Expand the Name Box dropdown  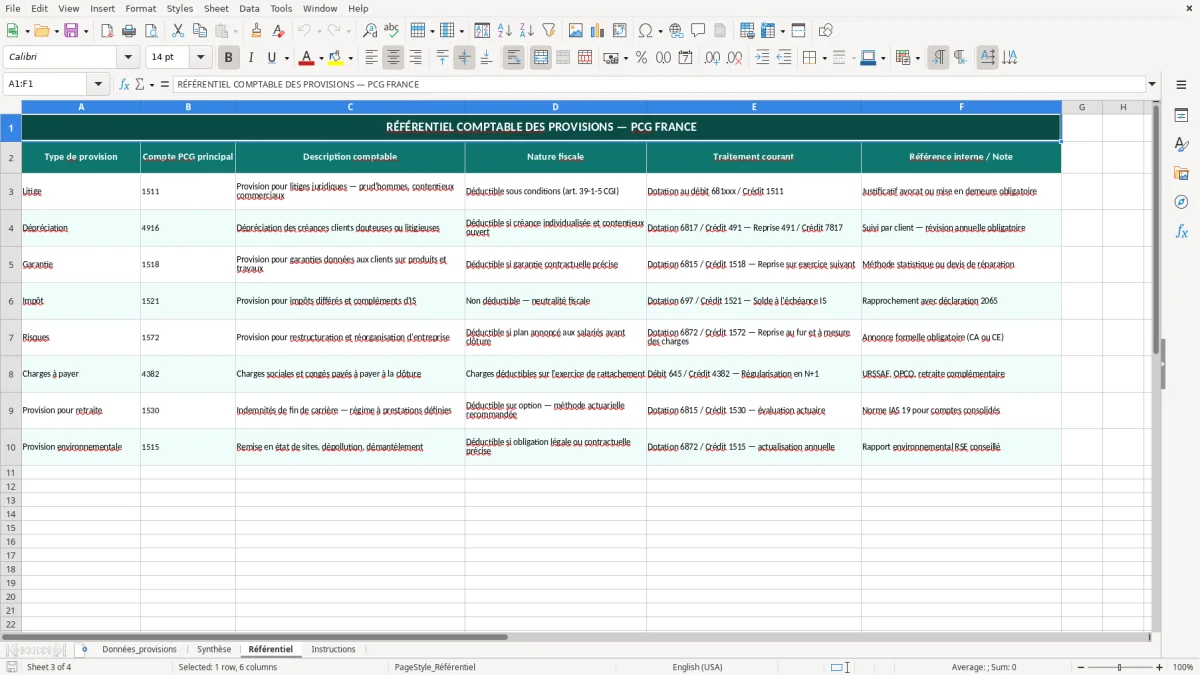pyautogui.click(x=98, y=84)
